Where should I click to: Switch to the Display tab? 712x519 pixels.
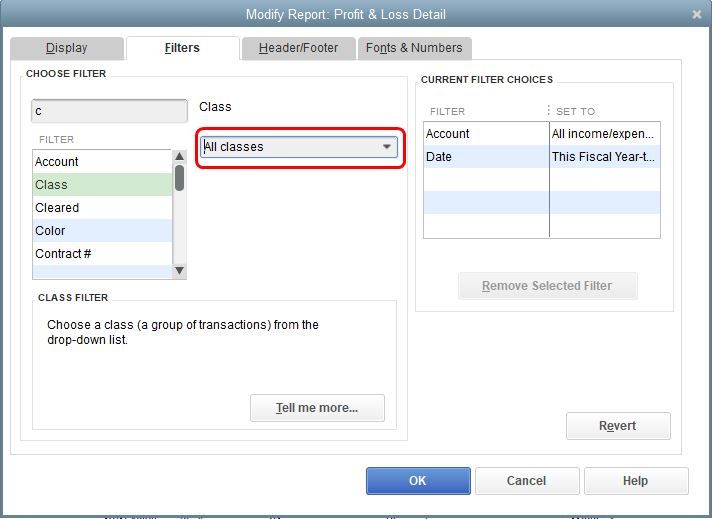[67, 48]
